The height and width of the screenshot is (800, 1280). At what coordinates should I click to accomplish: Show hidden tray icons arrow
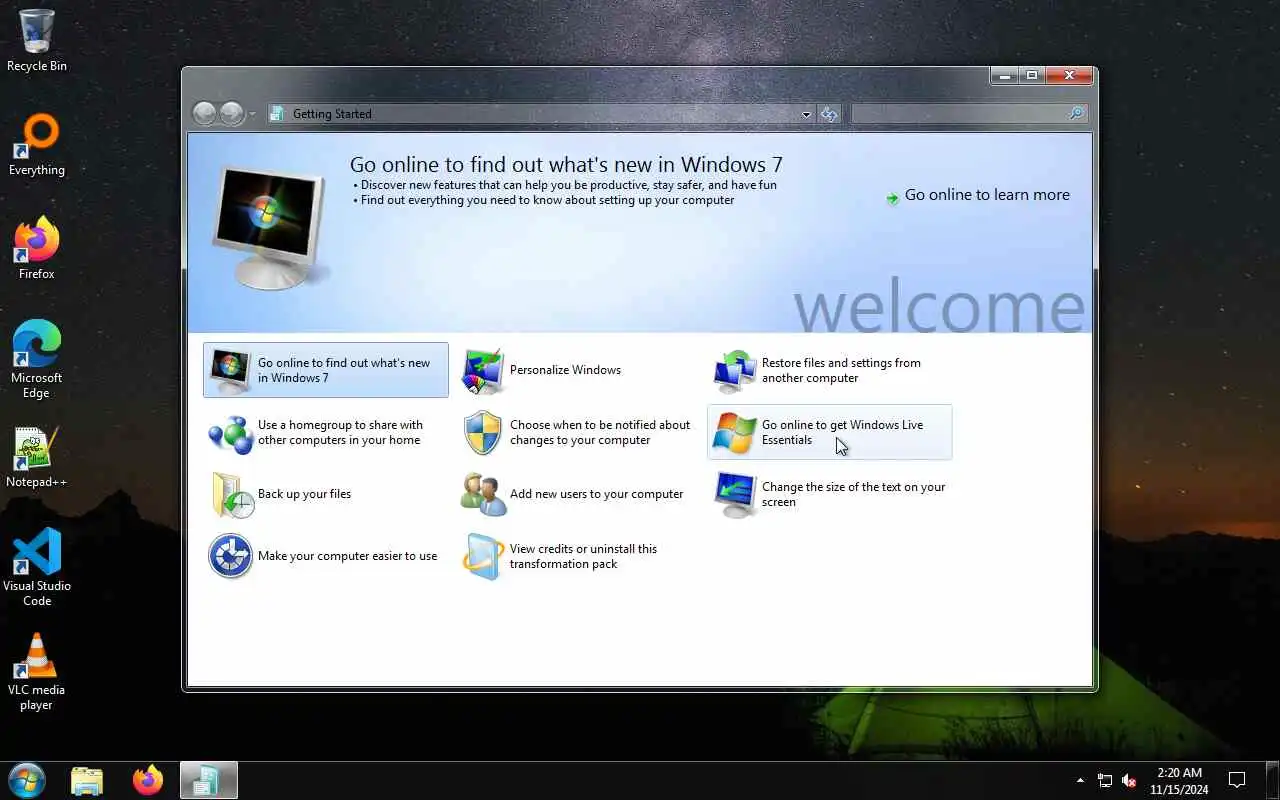pyautogui.click(x=1080, y=780)
